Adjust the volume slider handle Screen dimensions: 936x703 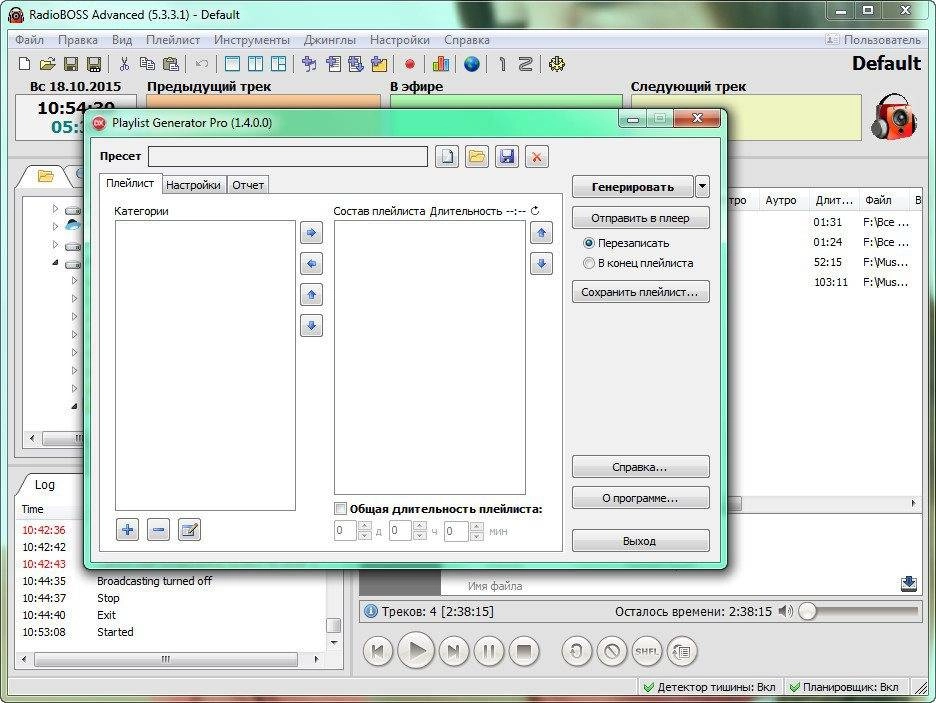808,611
